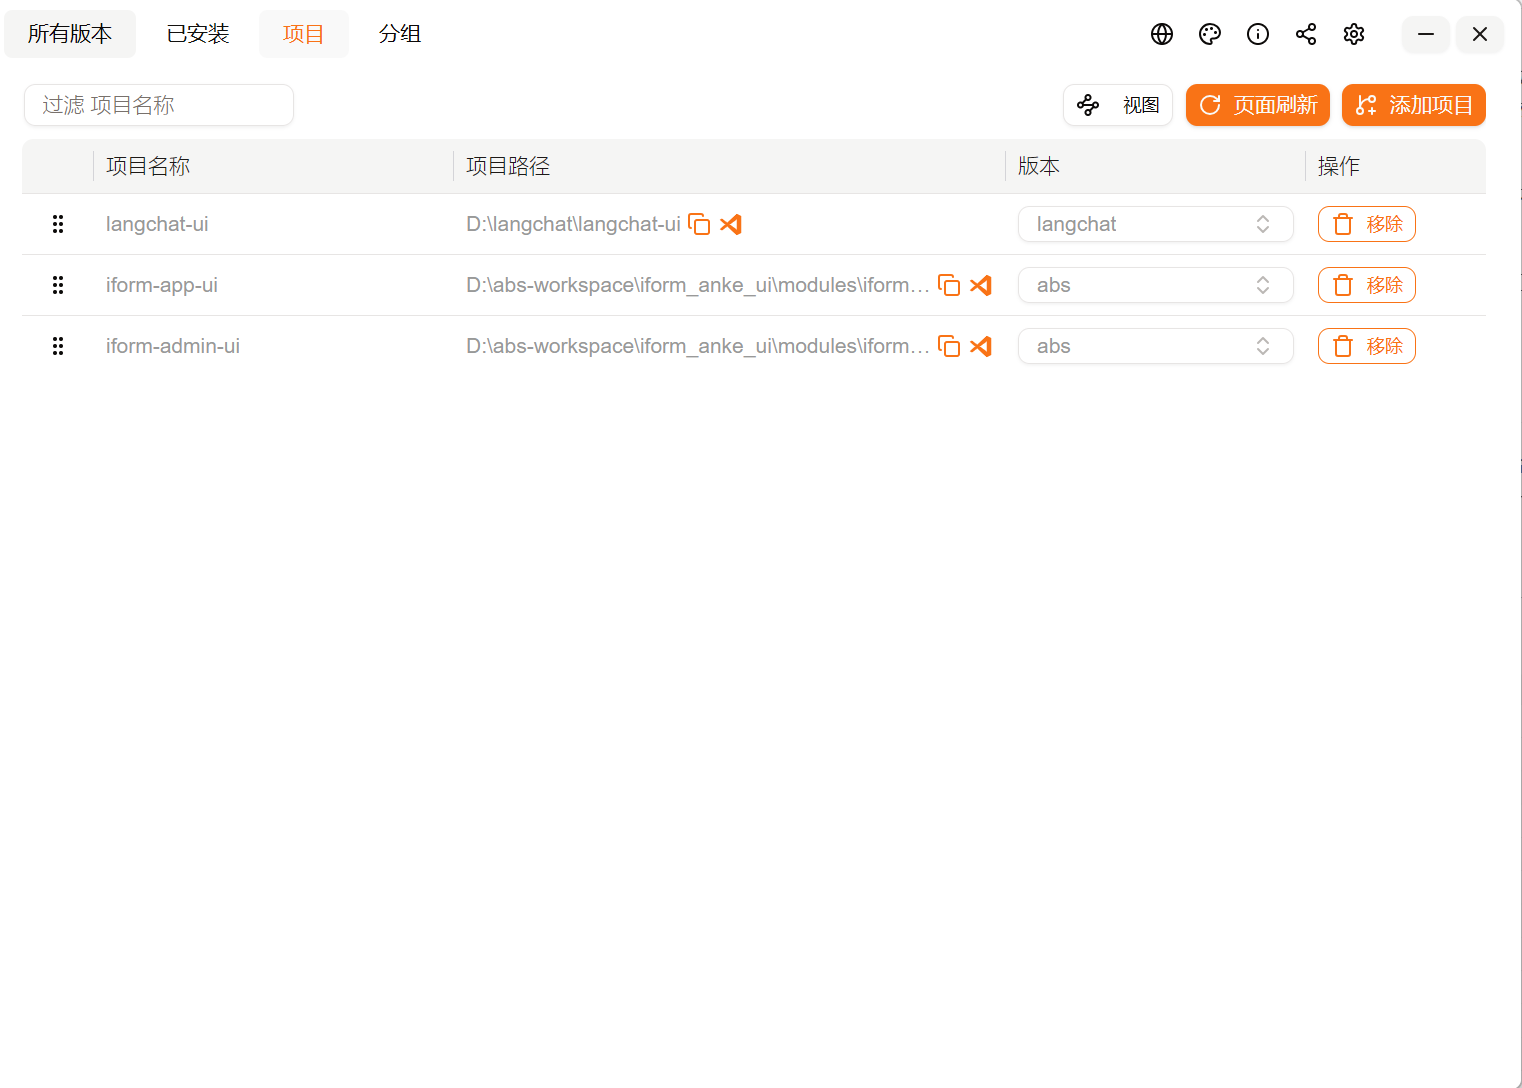Open the 分组 tab
Viewport: 1522px width, 1088px height.
pyautogui.click(x=400, y=34)
